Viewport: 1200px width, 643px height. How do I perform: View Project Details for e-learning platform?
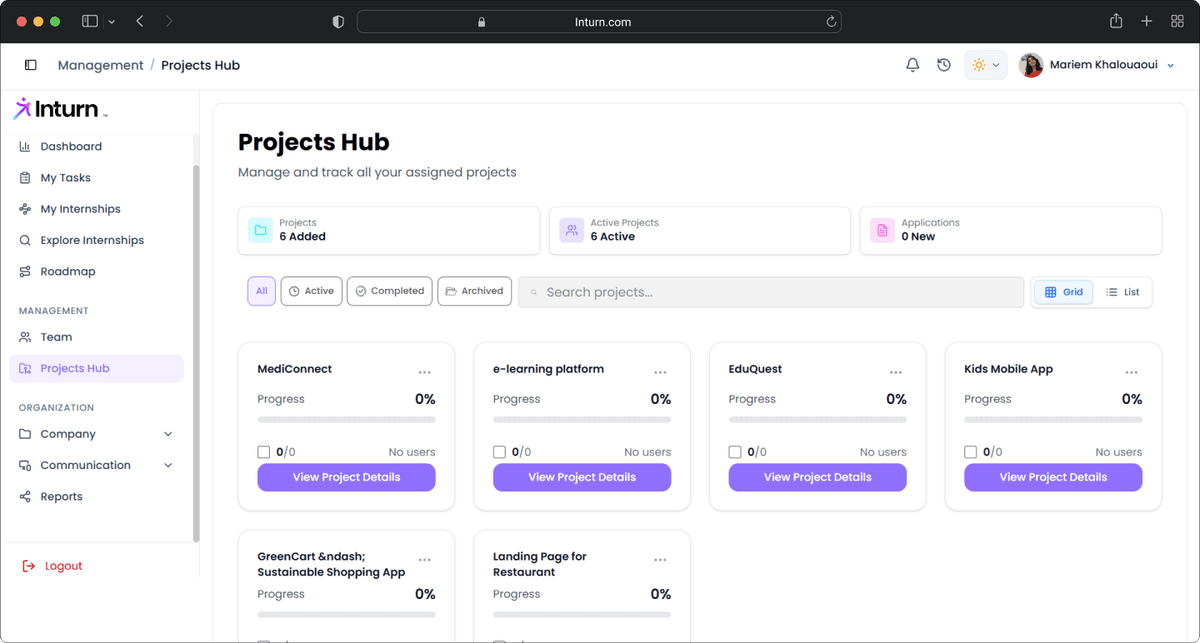[x=582, y=477]
